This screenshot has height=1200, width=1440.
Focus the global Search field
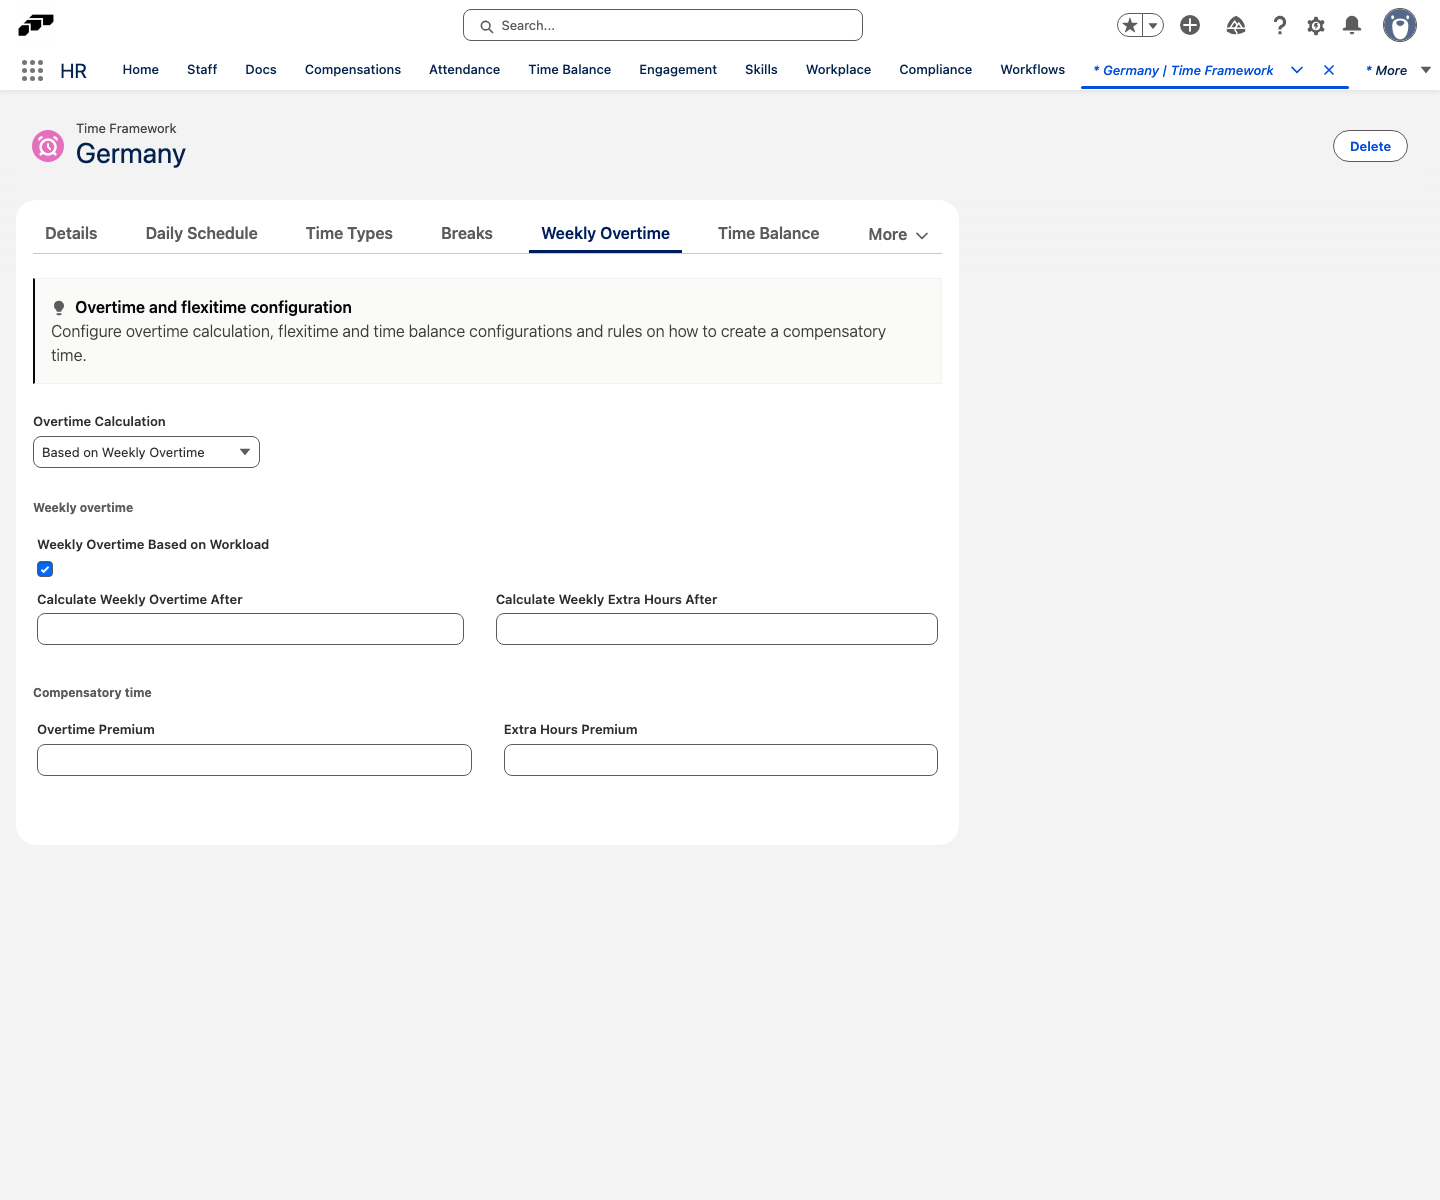pyautogui.click(x=663, y=25)
